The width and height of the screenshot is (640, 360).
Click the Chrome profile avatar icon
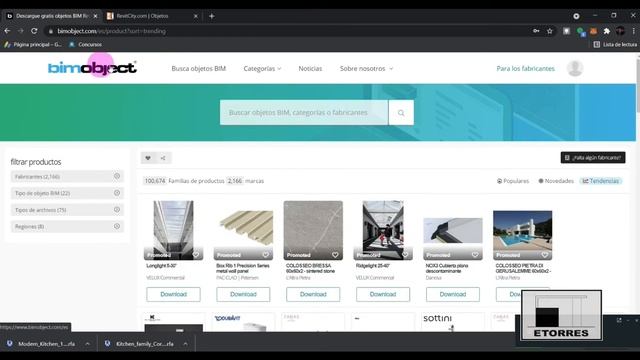point(620,31)
